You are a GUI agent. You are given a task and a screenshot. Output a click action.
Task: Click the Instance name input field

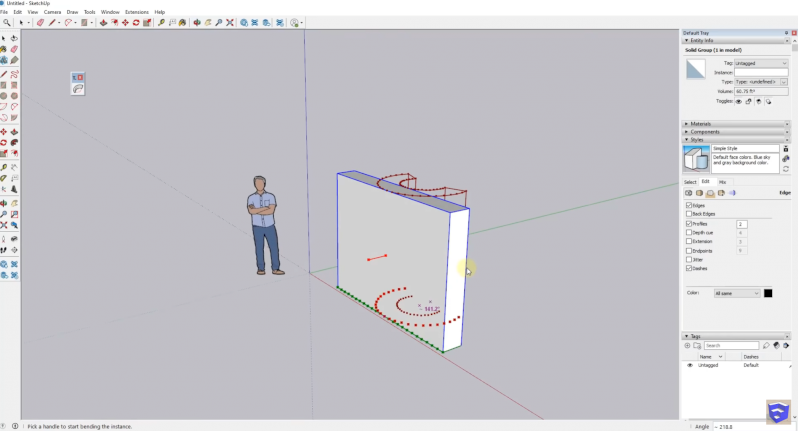(761, 72)
